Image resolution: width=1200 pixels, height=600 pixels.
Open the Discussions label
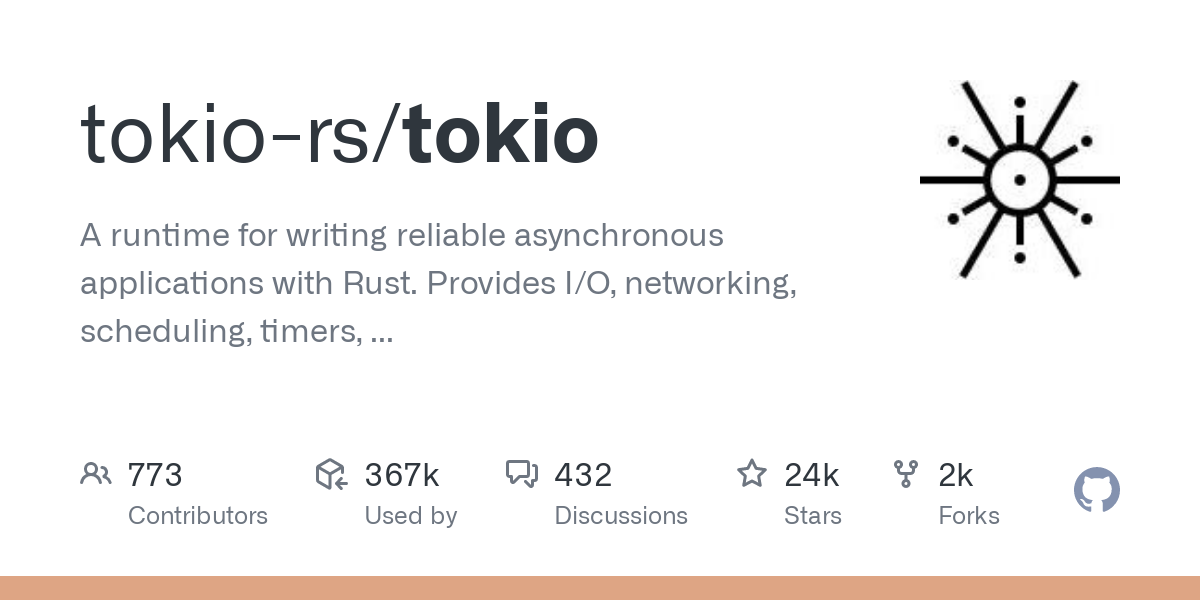(621, 516)
